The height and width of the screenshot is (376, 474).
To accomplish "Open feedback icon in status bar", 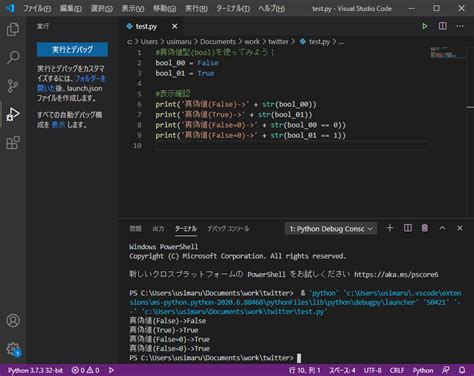I will point(446,370).
